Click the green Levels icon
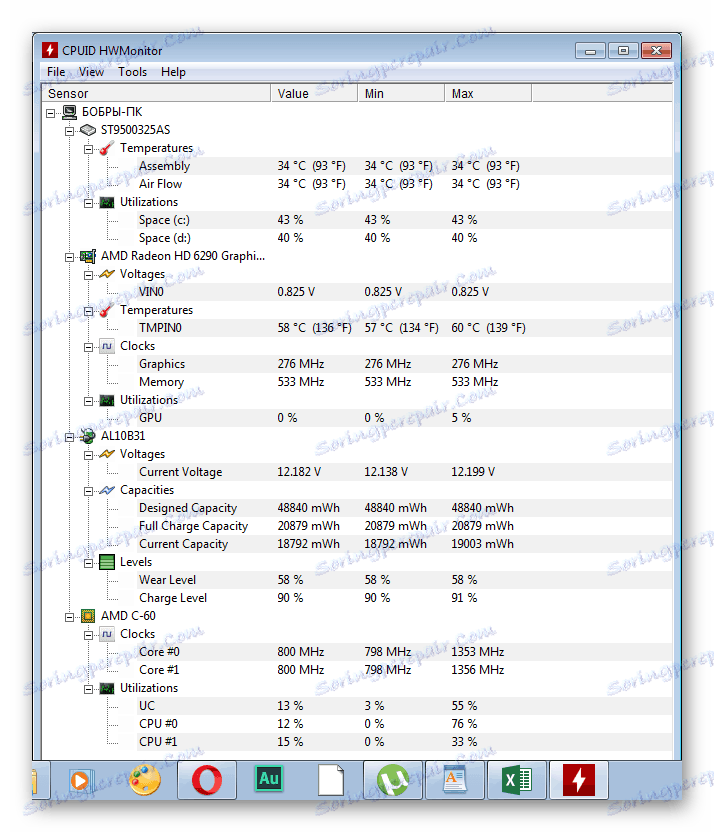714x832 pixels. [x=107, y=562]
